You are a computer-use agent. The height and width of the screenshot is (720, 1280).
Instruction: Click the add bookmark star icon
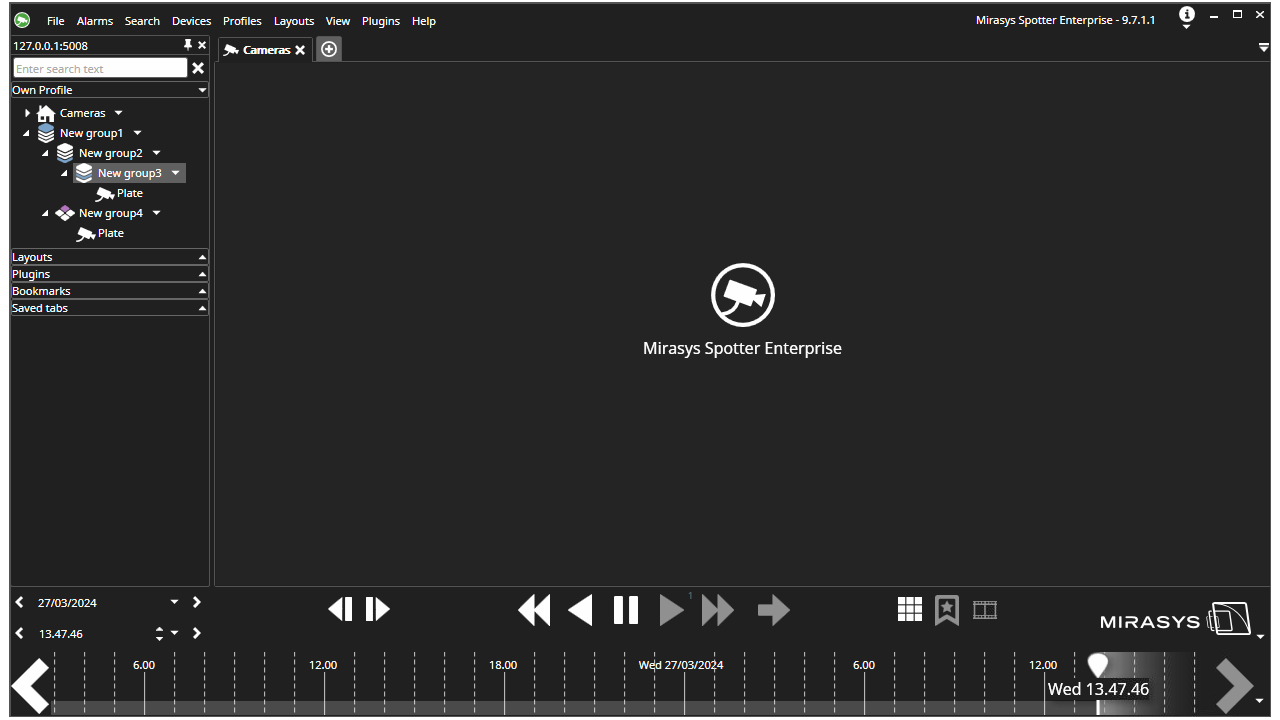click(947, 610)
